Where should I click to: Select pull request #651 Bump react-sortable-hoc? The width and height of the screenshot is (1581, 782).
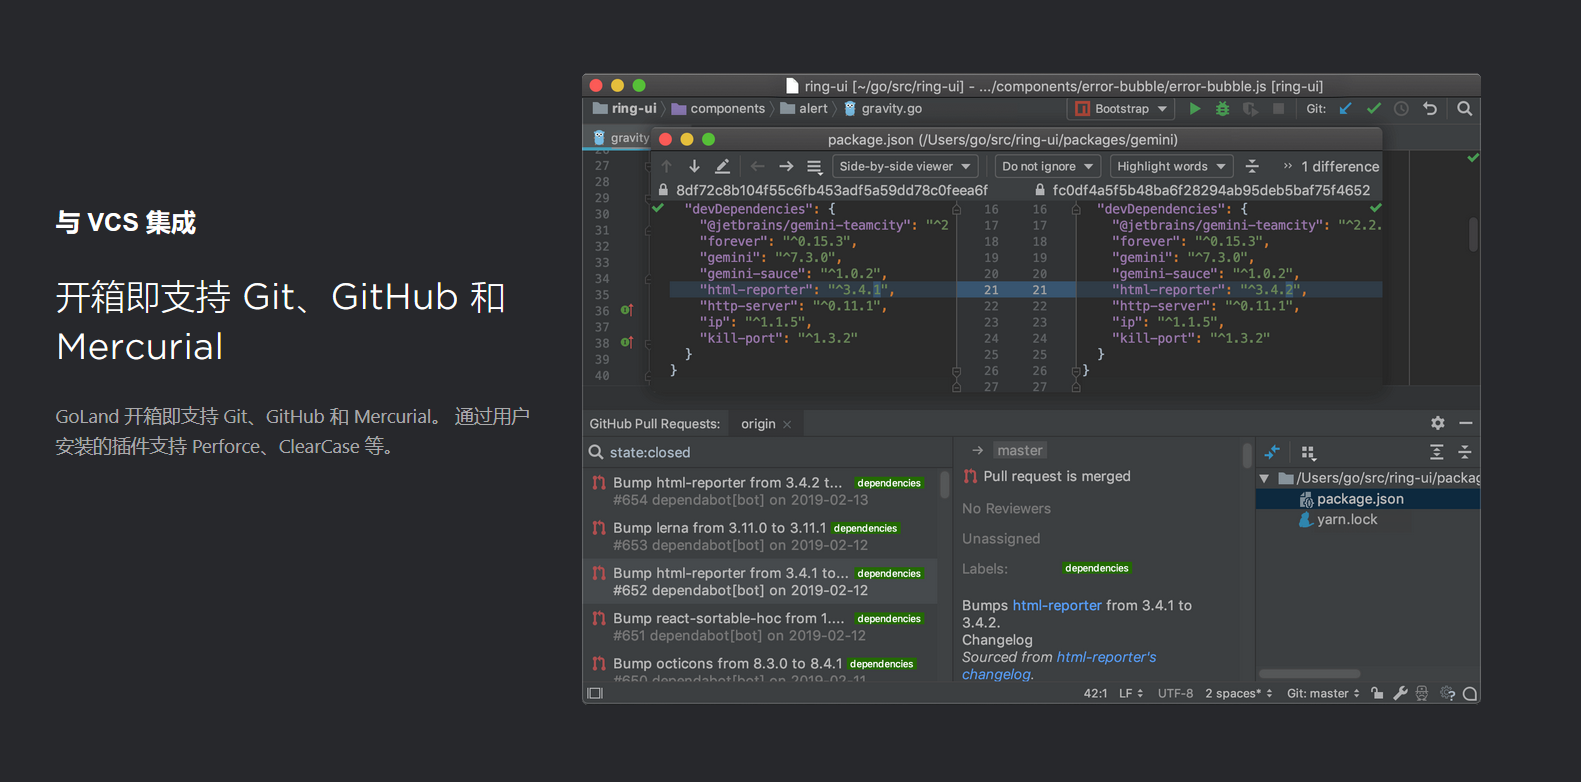(x=760, y=627)
